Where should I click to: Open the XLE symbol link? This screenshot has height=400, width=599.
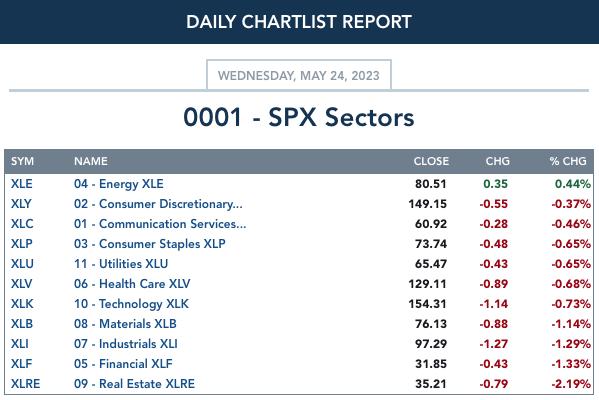pyautogui.click(x=21, y=184)
